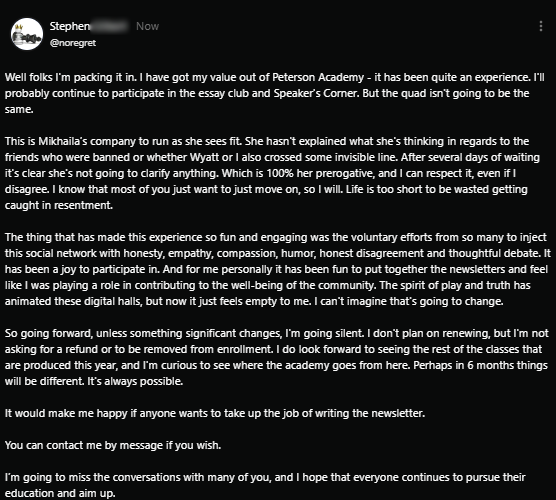Click the paragraph starting "So going forward"
This screenshot has width=556, height=500.
(x=277, y=357)
